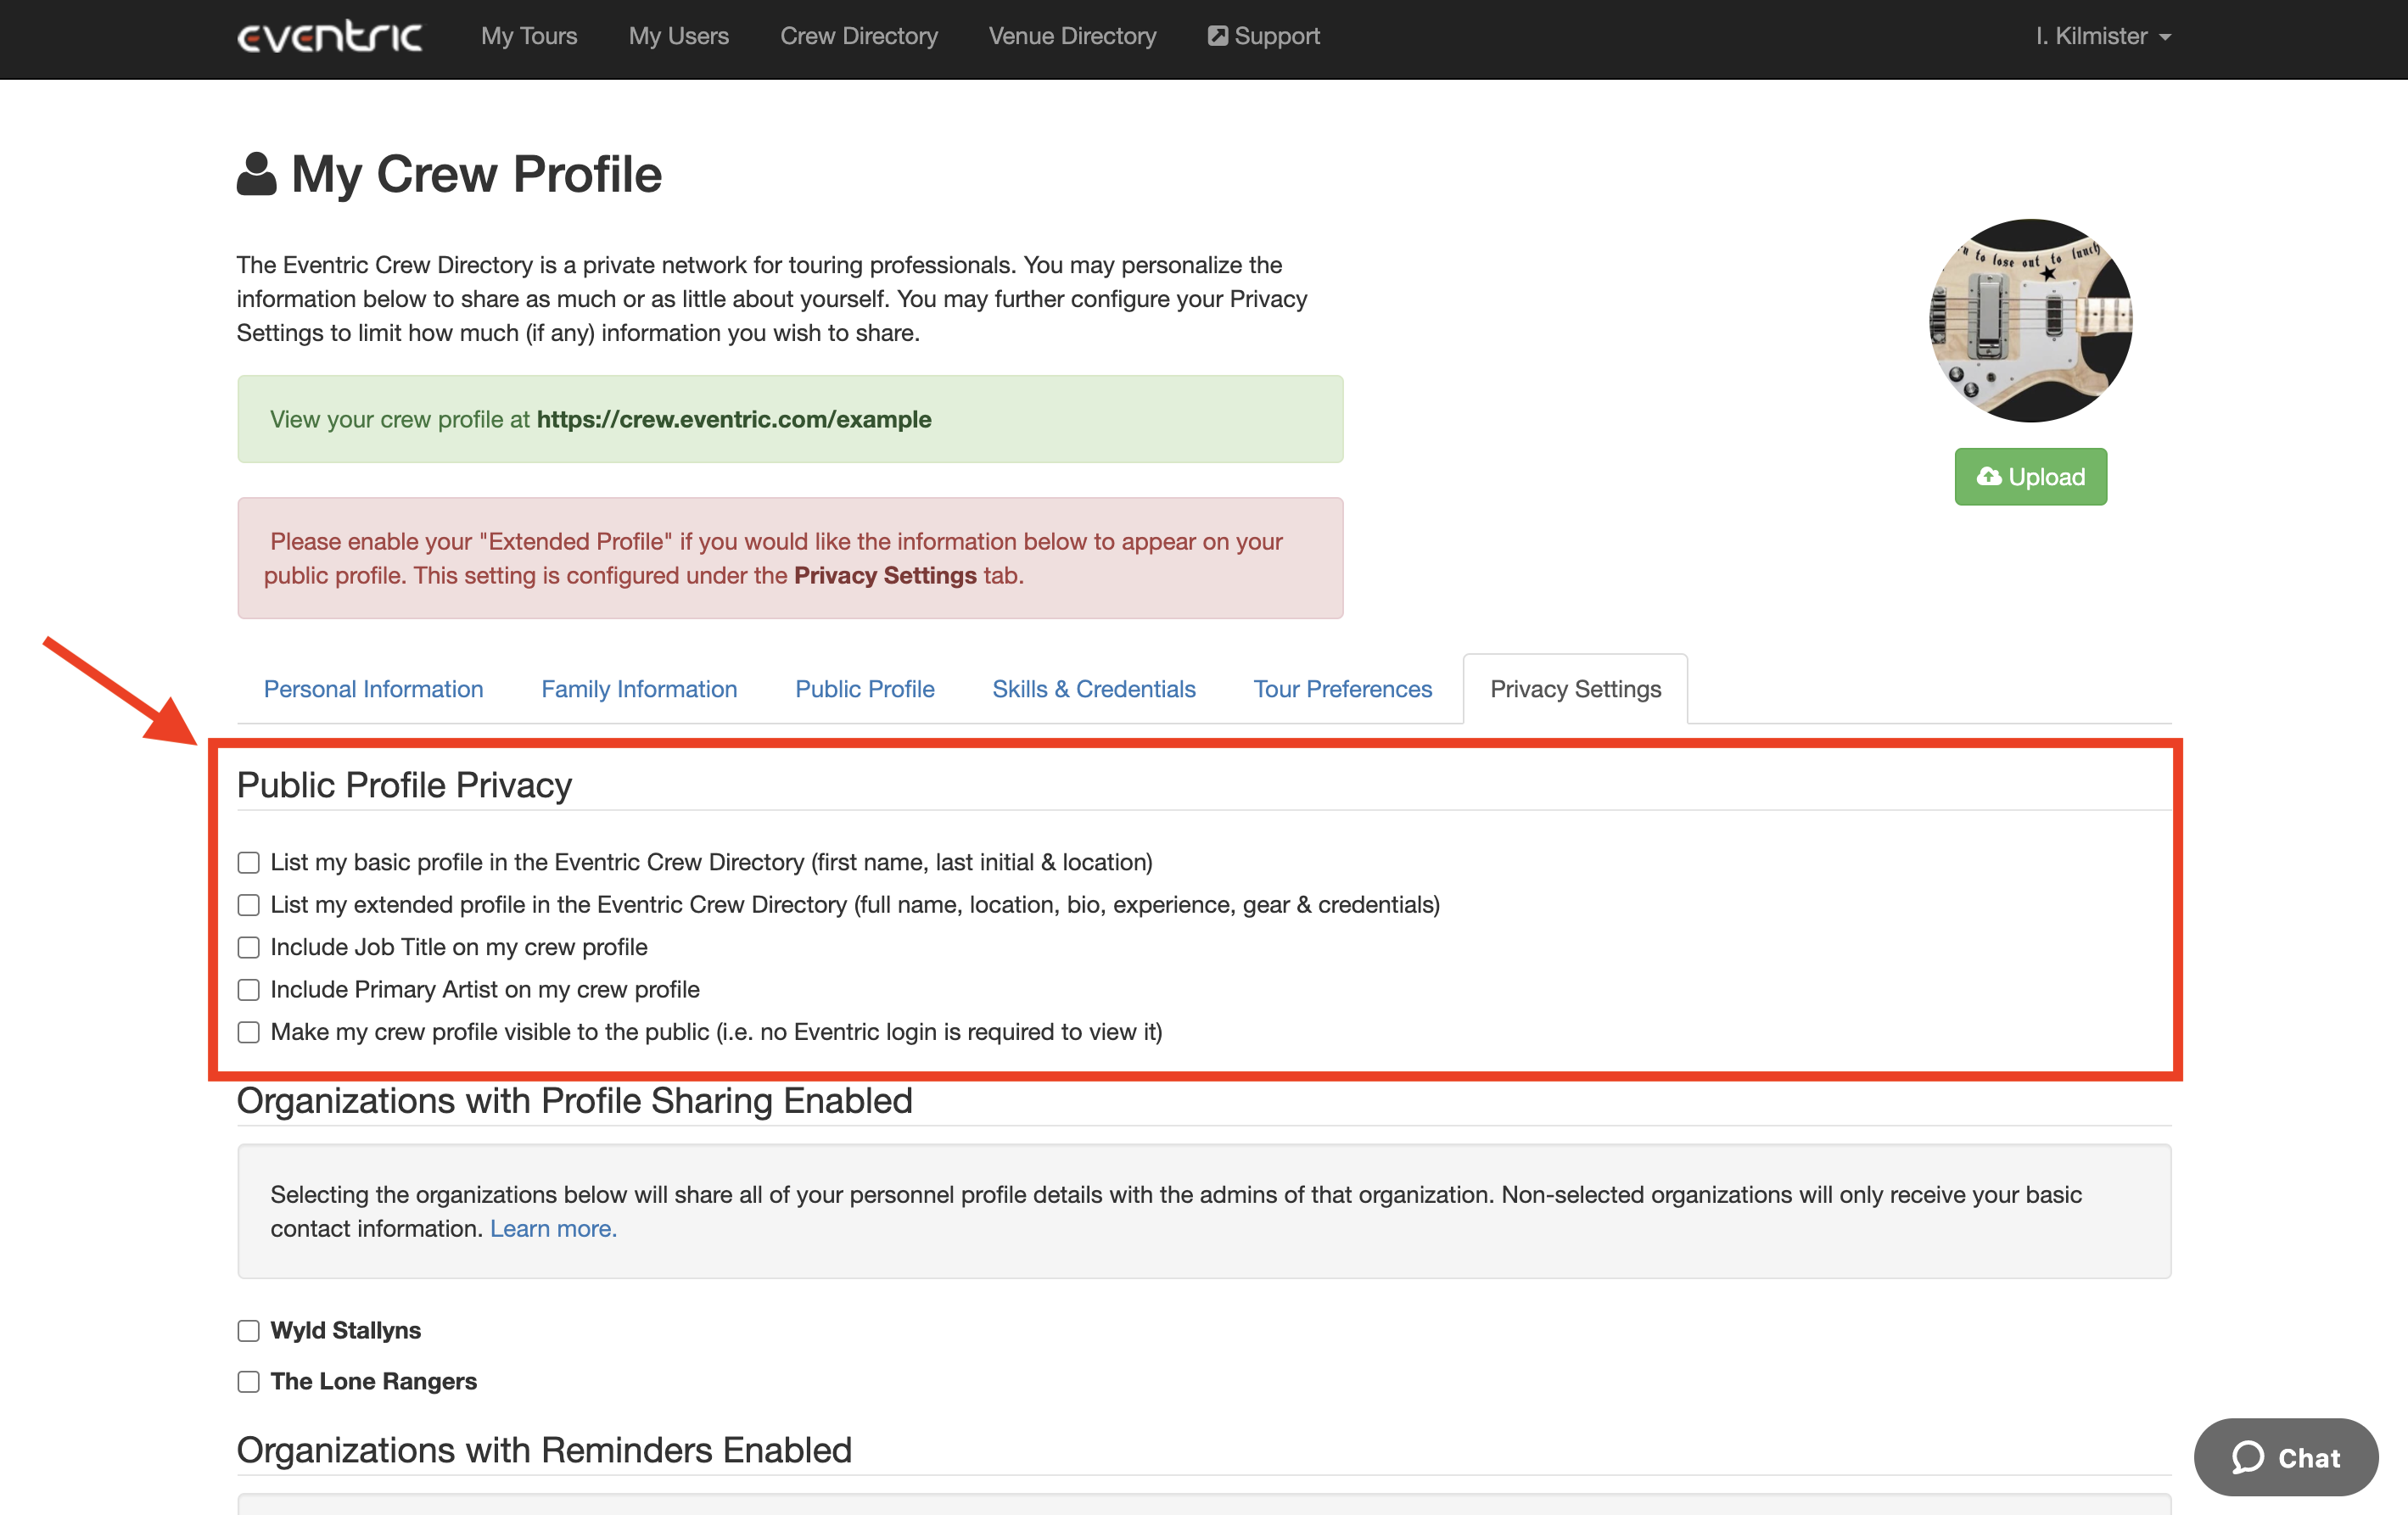Image resolution: width=2408 pixels, height=1515 pixels.
Task: Check Include Primary Artist on crew profile
Action: coord(248,989)
